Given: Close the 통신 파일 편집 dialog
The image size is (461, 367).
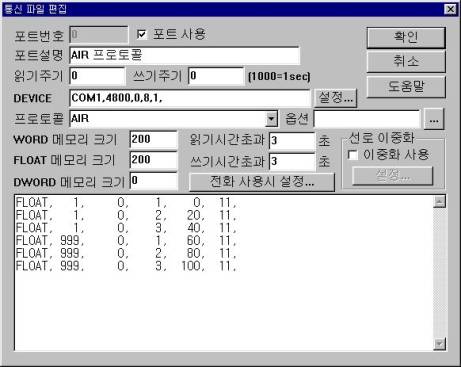Looking at the screenshot, I should click(x=450, y=9).
